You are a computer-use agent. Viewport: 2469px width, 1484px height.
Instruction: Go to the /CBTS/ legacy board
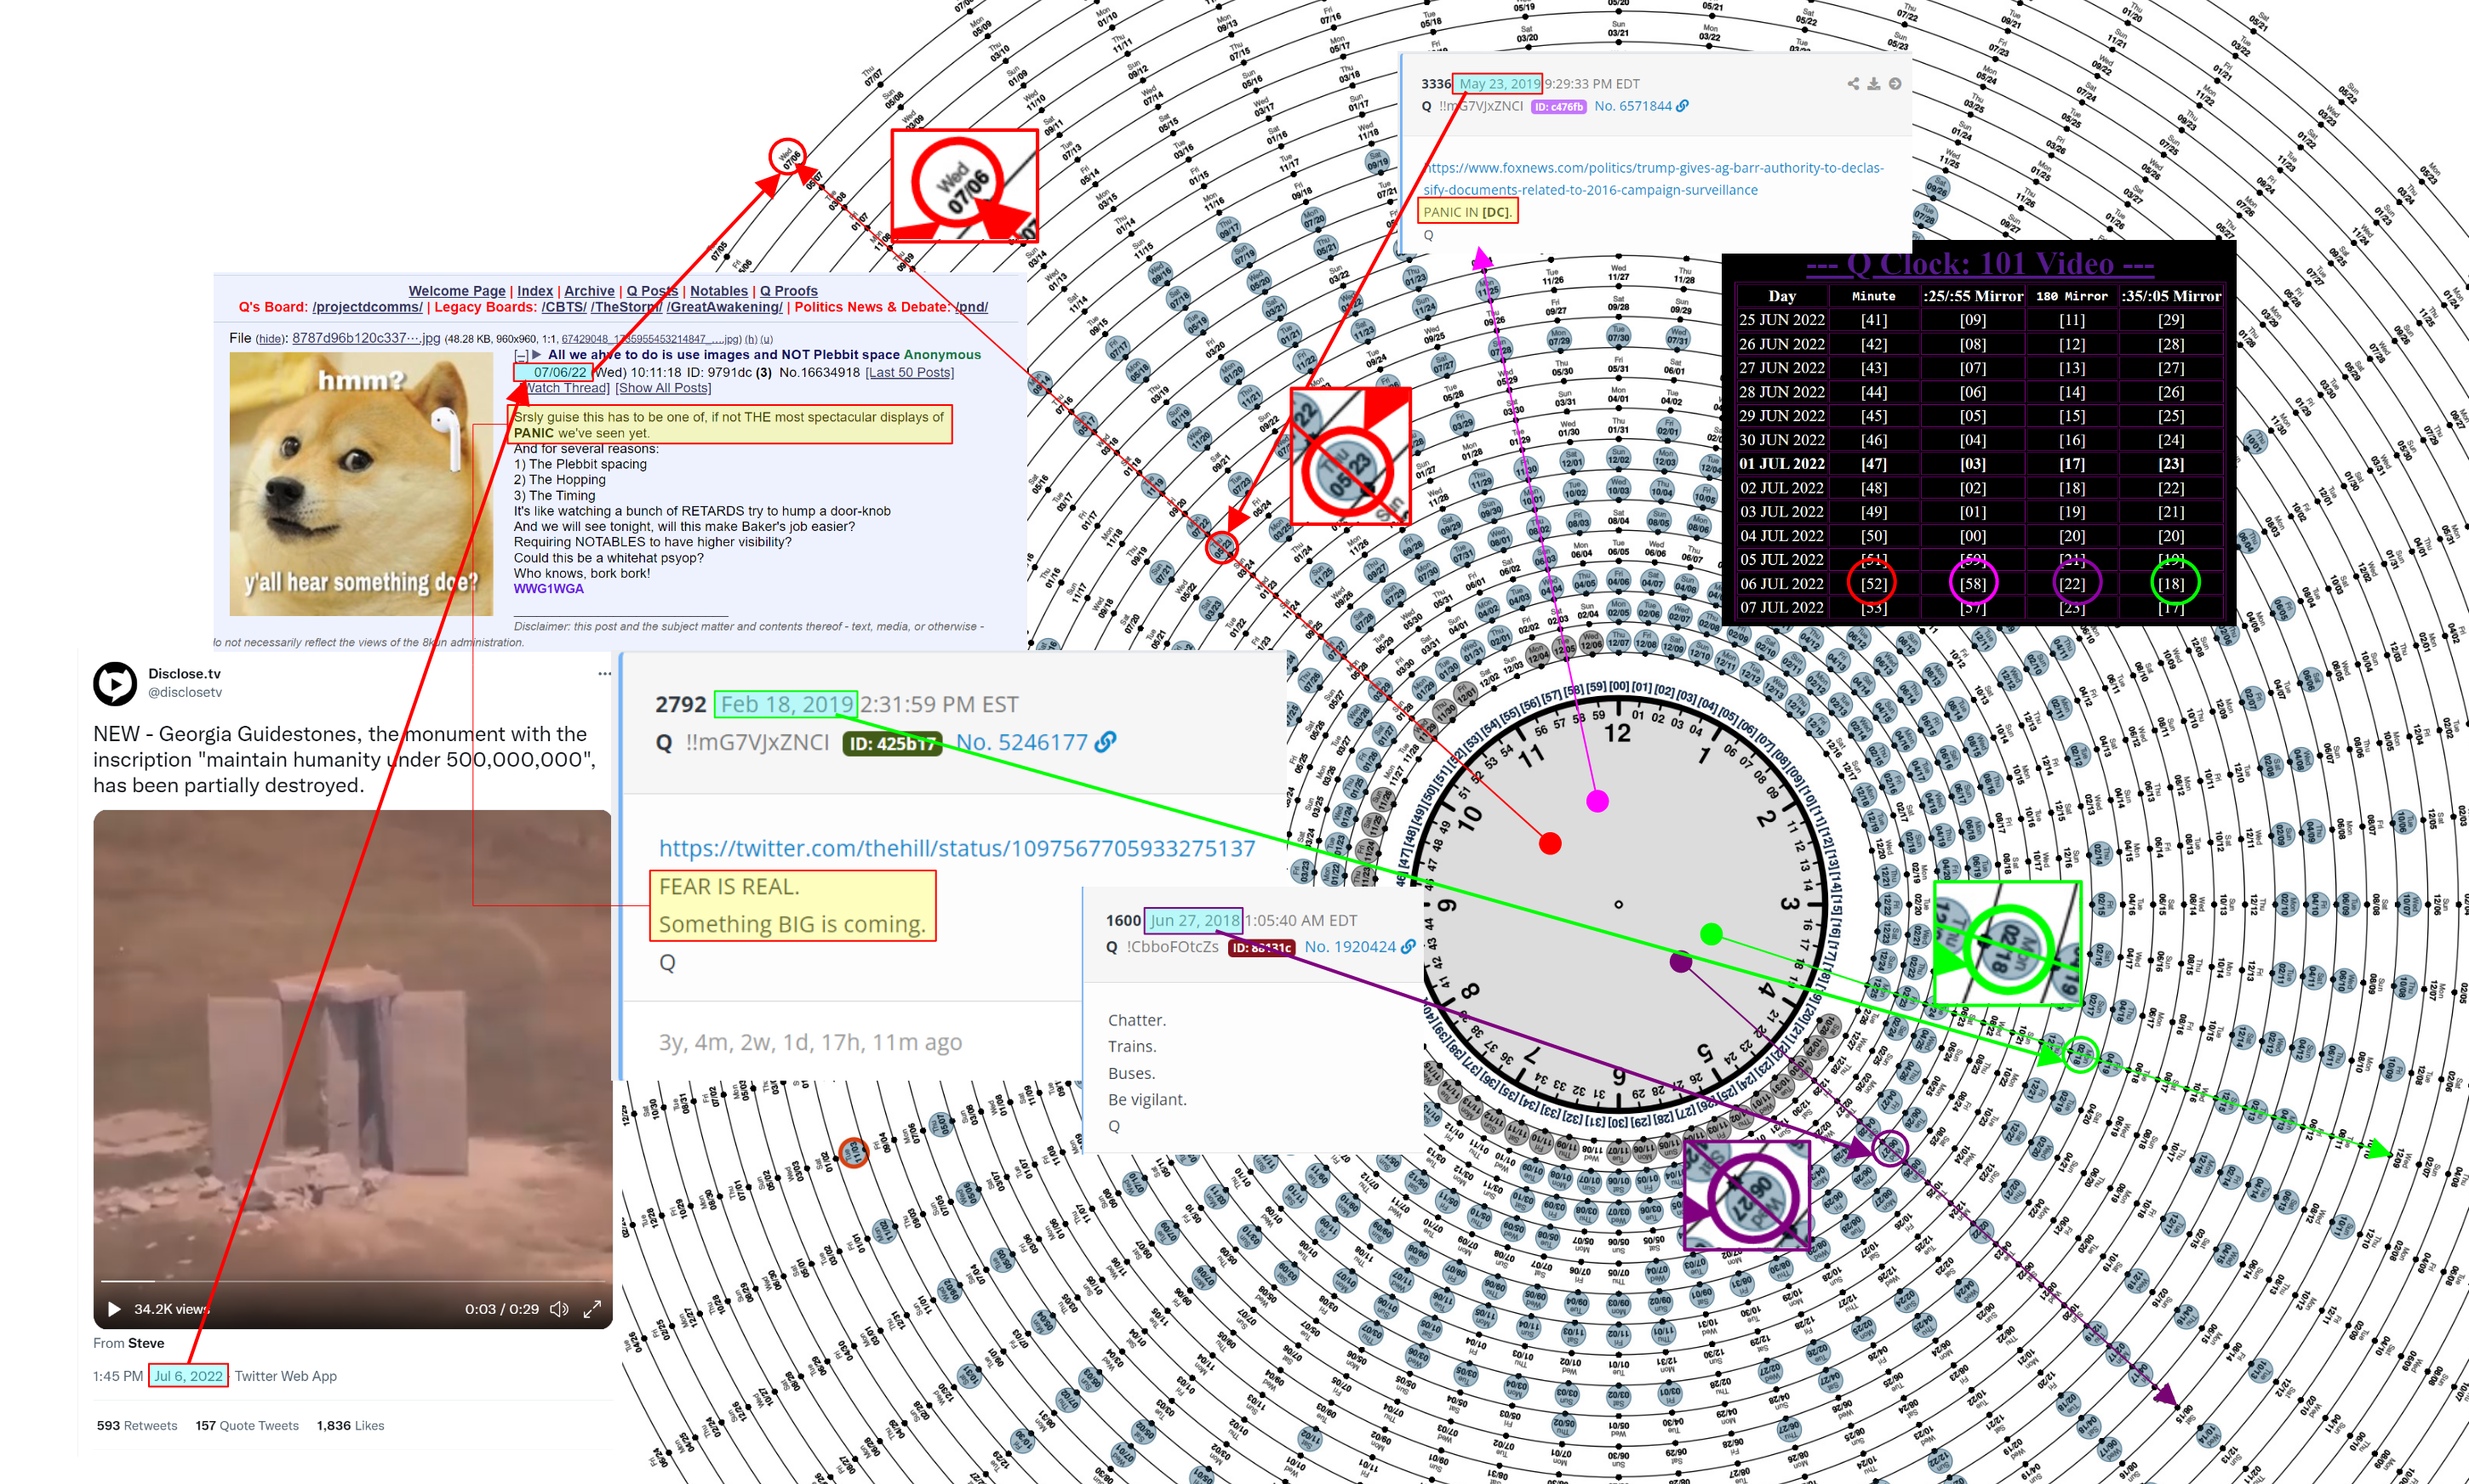coord(564,307)
